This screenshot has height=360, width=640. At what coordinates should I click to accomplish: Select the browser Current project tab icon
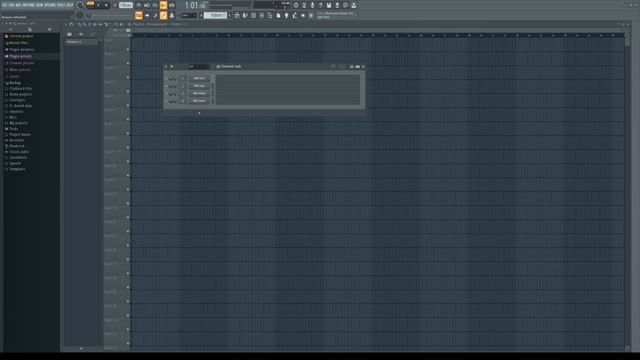30,29
